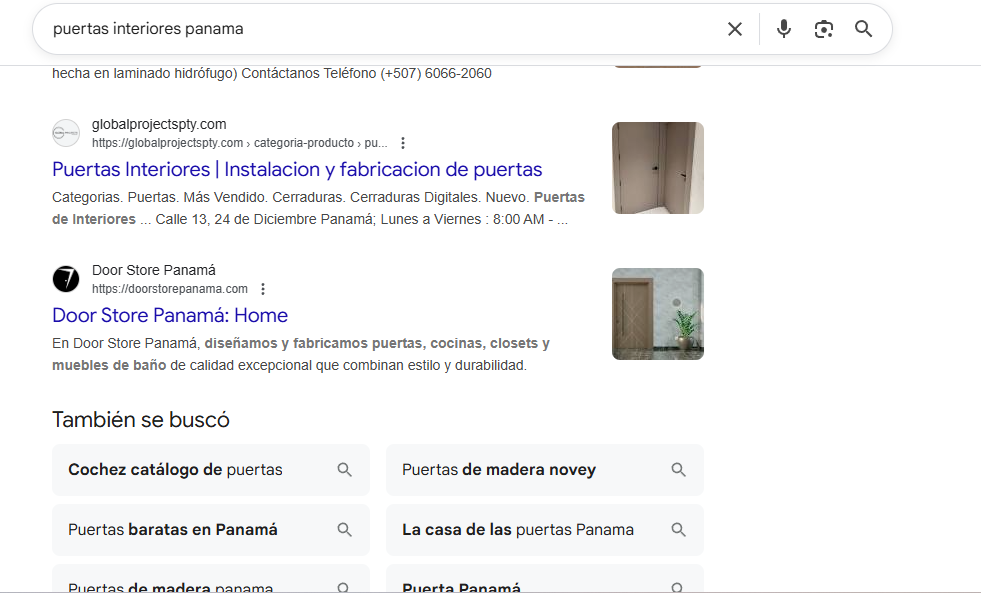Open Puertas Interiores Instalacion y fabricacion link
This screenshot has width=981, height=593.
297,169
